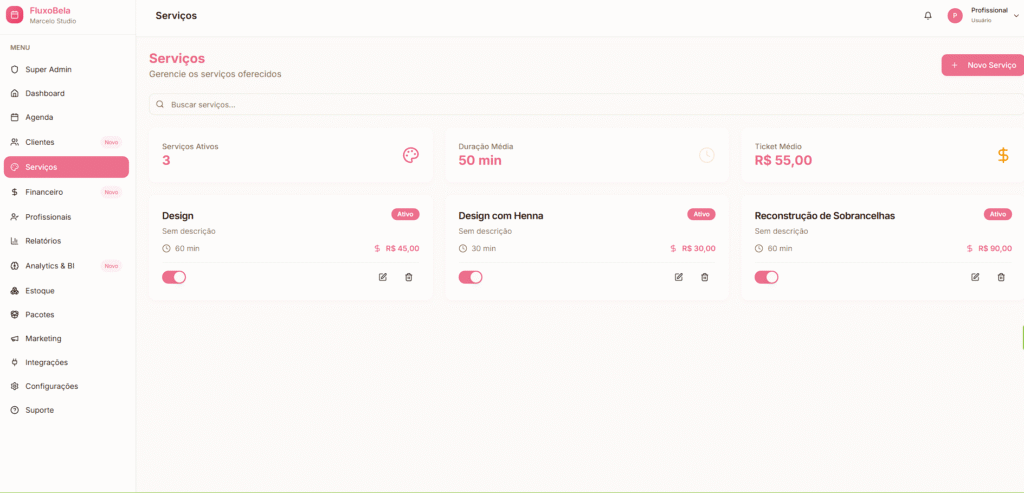Screen dimensions: 1024x493
Task: Click the palette icon in Serviços Ativos card
Action: click(x=410, y=155)
